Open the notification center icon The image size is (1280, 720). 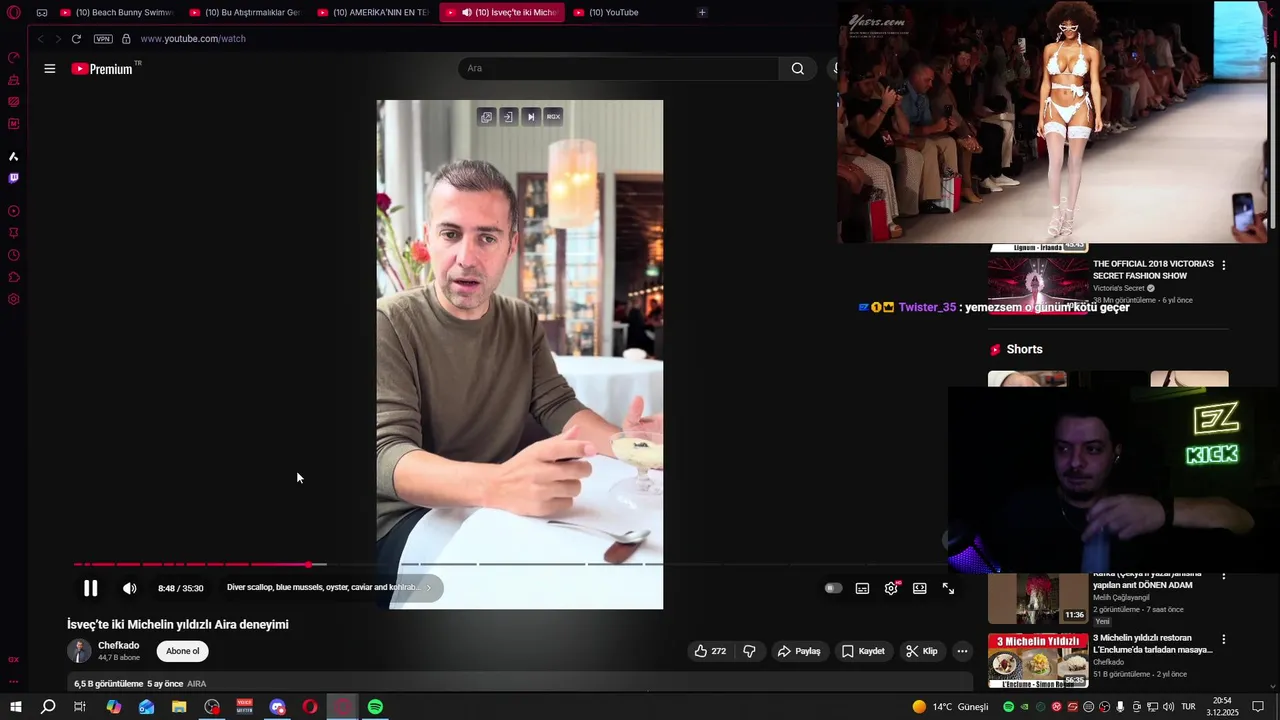1259,707
